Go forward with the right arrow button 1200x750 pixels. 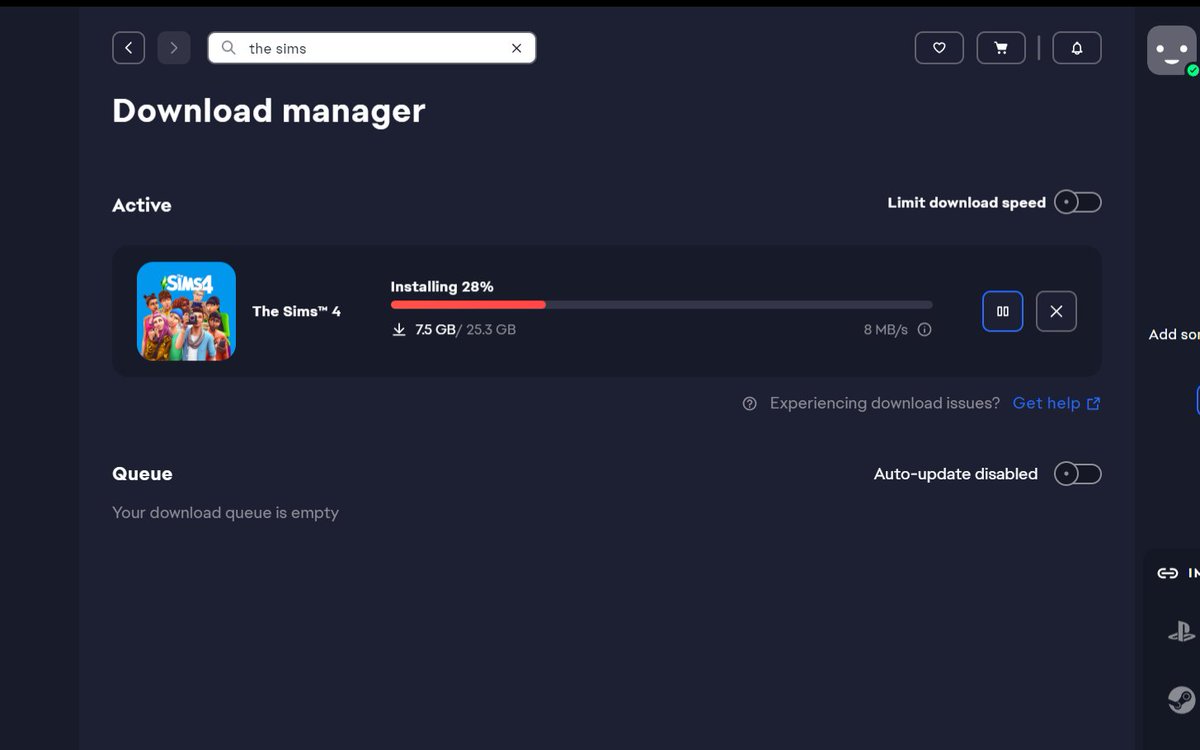click(174, 48)
